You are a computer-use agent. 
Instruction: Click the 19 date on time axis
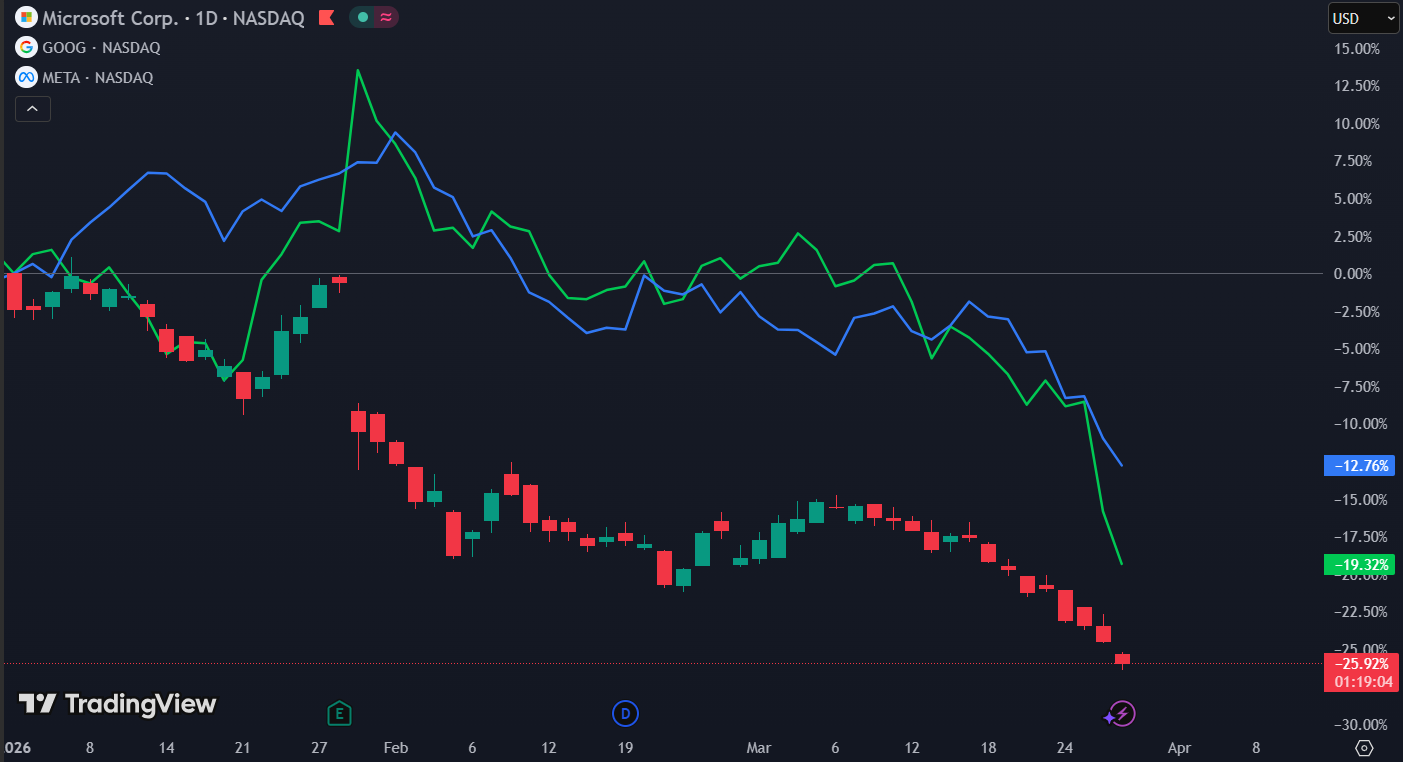tap(625, 747)
